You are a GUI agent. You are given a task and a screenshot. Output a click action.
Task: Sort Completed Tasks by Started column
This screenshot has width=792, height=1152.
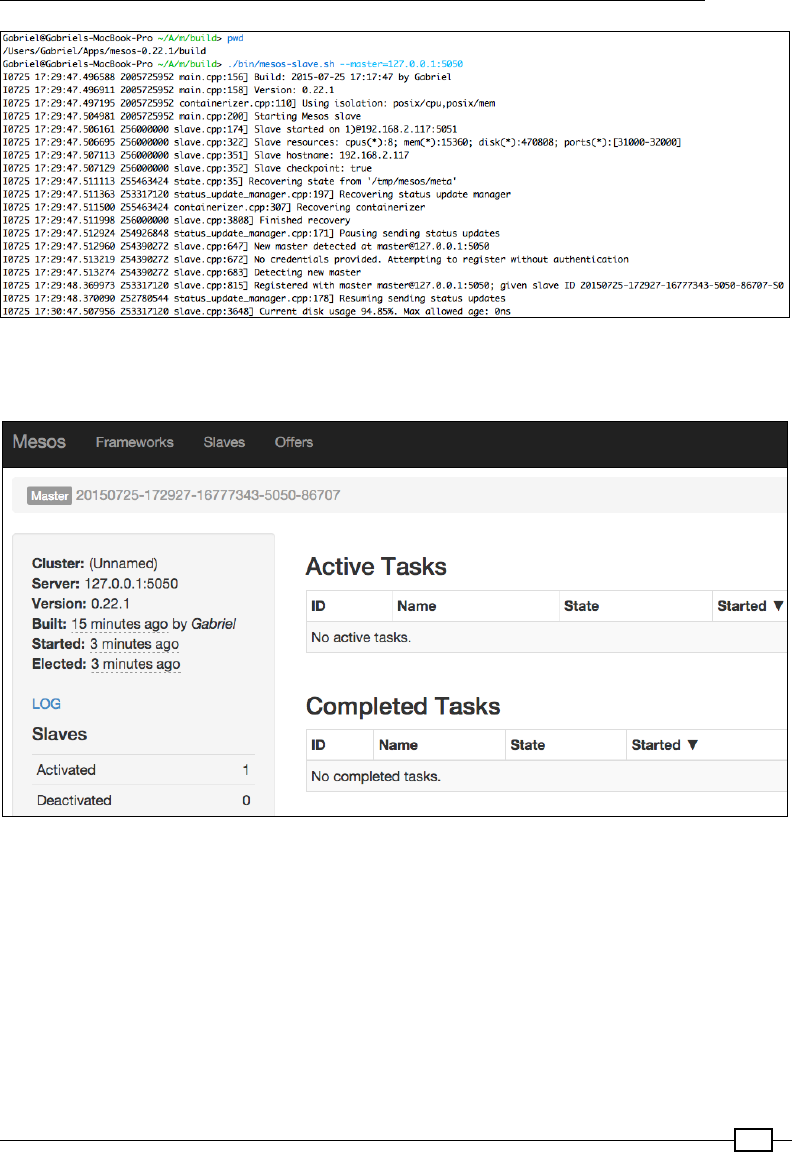[707, 745]
